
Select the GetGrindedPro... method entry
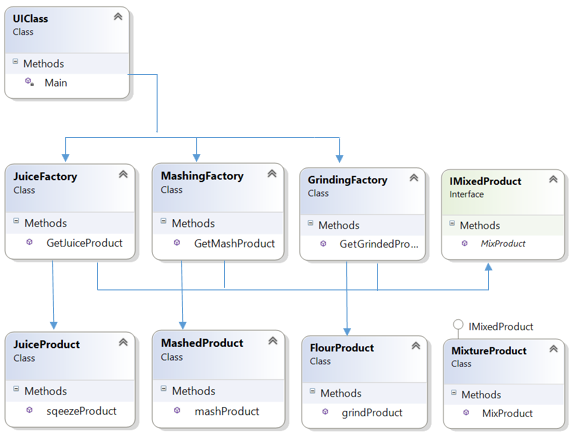[379, 244]
